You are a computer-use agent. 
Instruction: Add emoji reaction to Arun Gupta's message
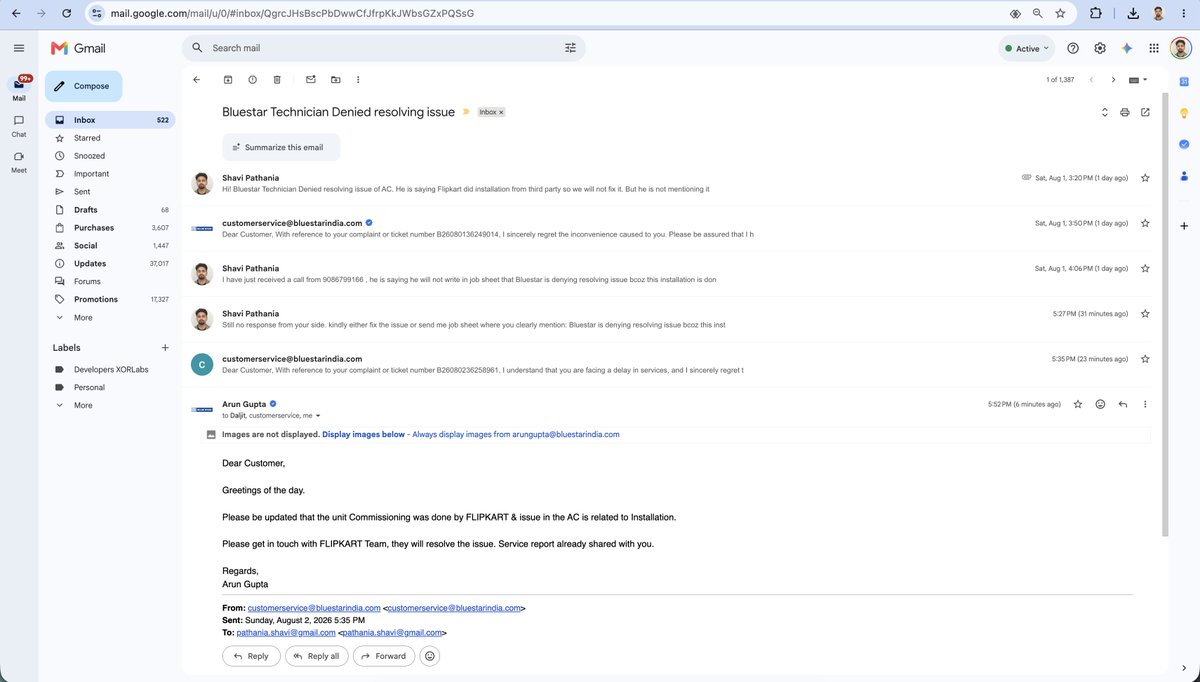pyautogui.click(x=1100, y=404)
